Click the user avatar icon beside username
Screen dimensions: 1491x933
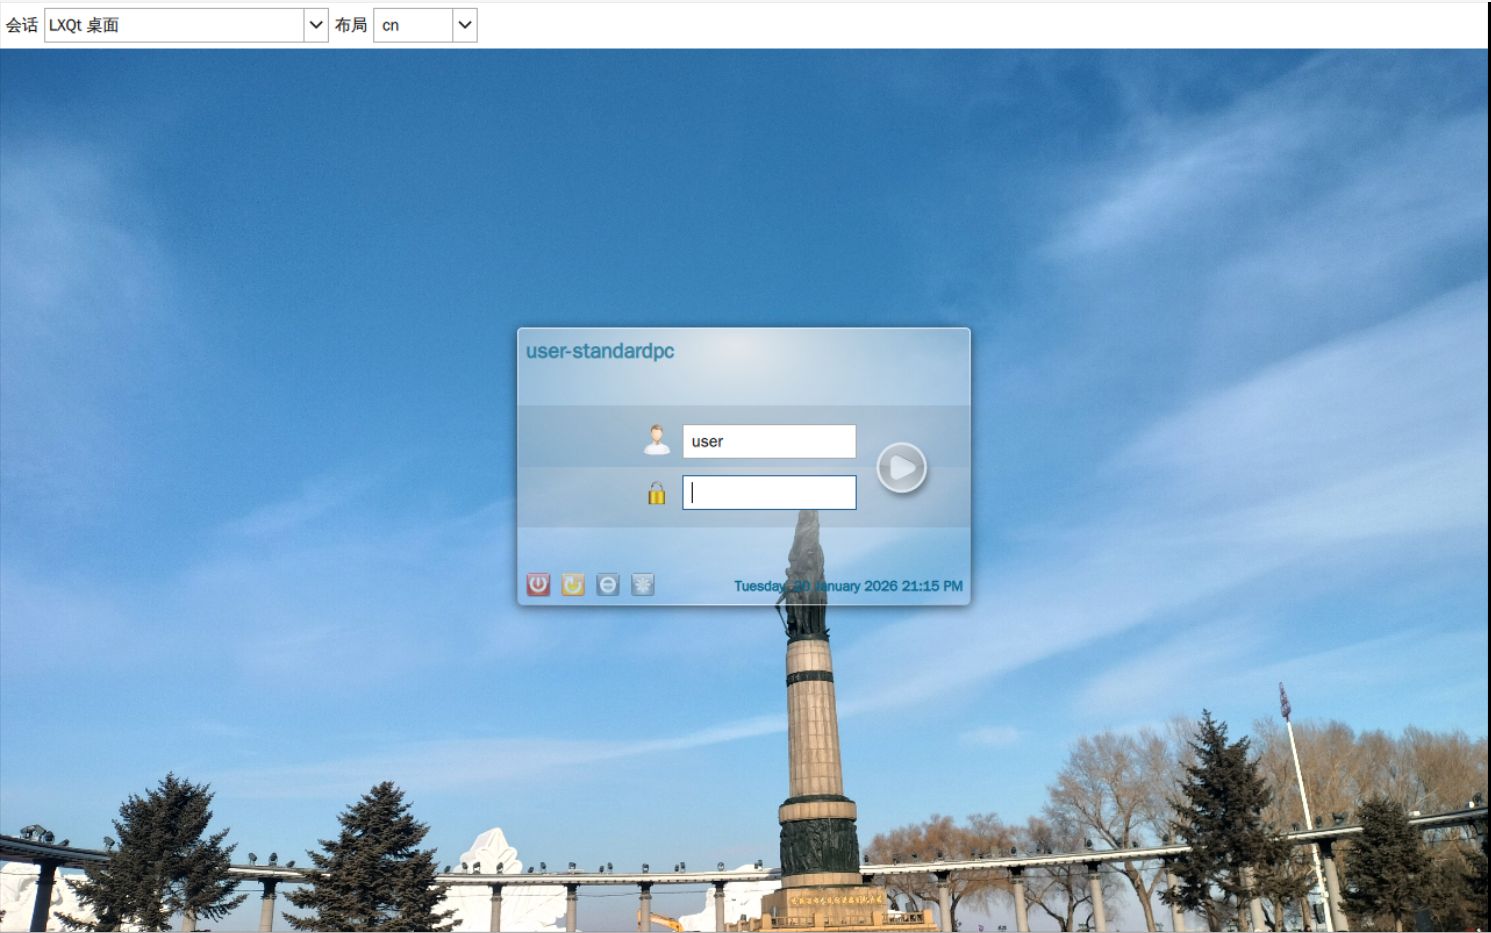point(657,440)
